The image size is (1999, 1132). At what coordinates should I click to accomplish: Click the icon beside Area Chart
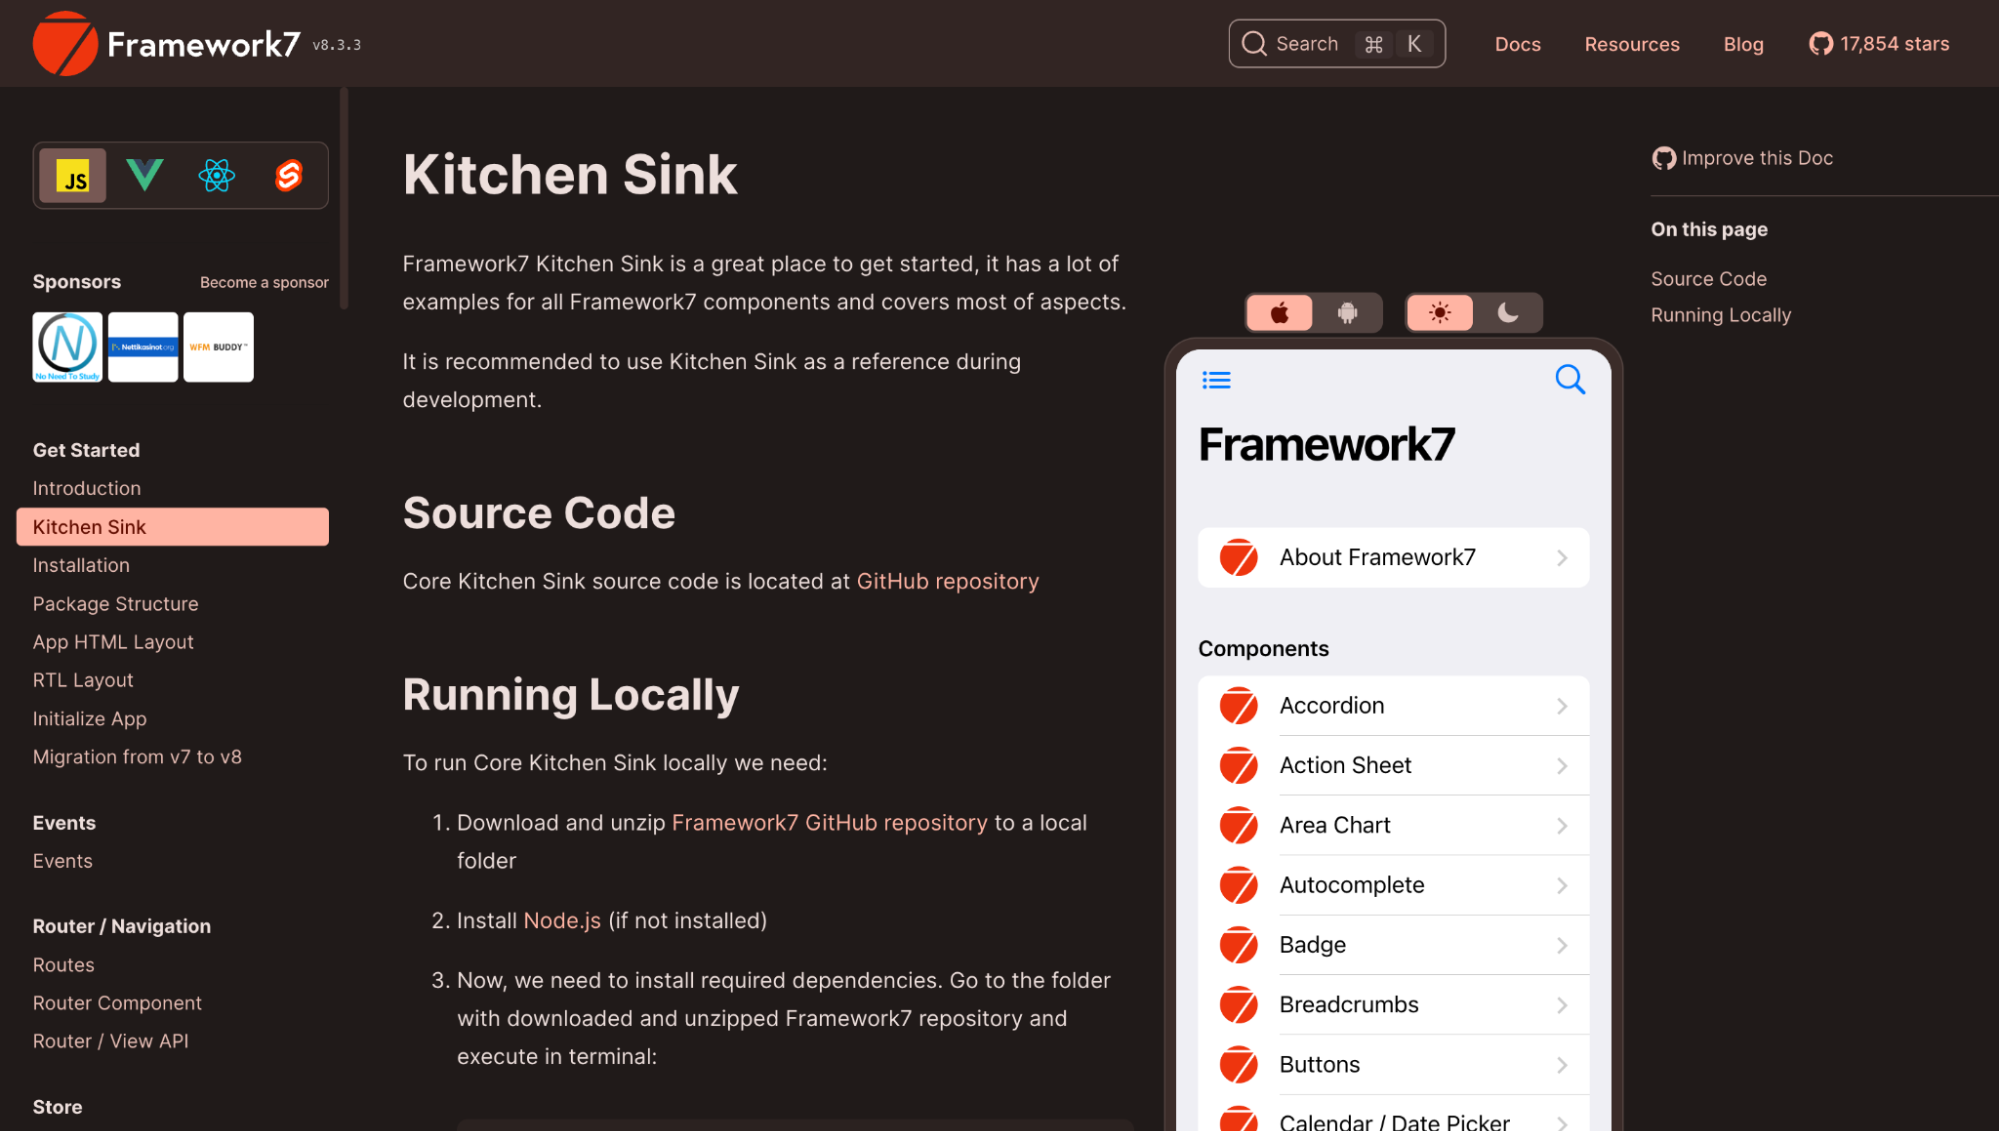coord(1238,826)
